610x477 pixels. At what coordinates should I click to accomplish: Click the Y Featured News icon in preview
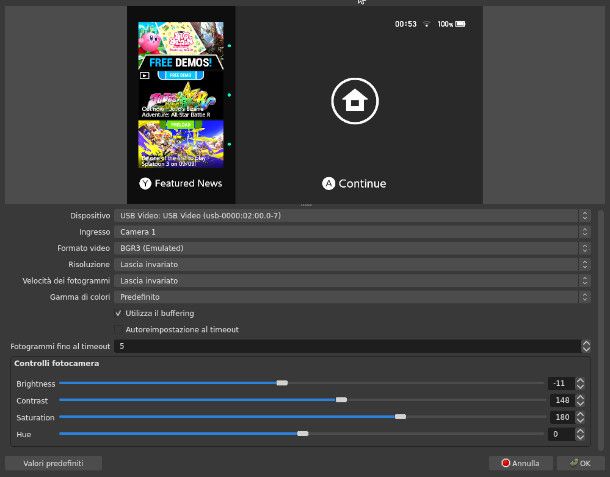[x=145, y=184]
